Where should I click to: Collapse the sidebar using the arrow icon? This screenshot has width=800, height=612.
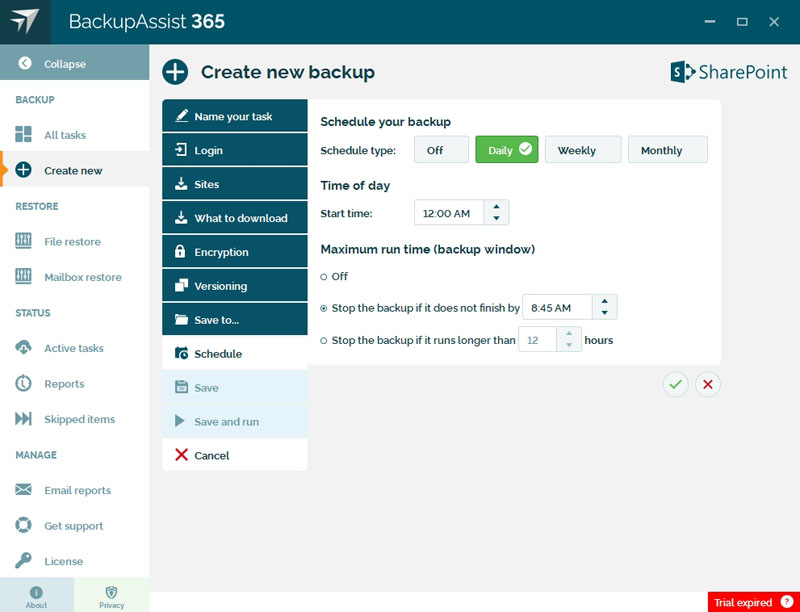[24, 63]
